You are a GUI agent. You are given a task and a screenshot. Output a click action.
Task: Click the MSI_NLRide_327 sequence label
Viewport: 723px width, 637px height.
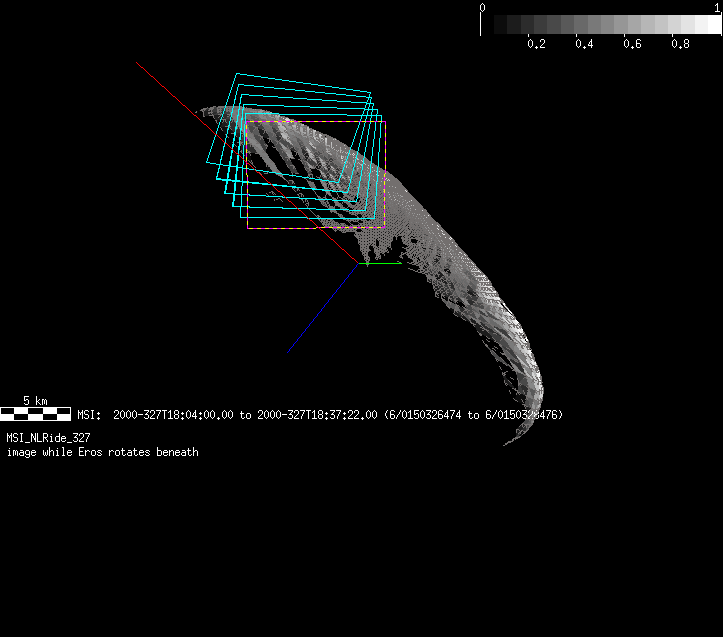point(48,438)
